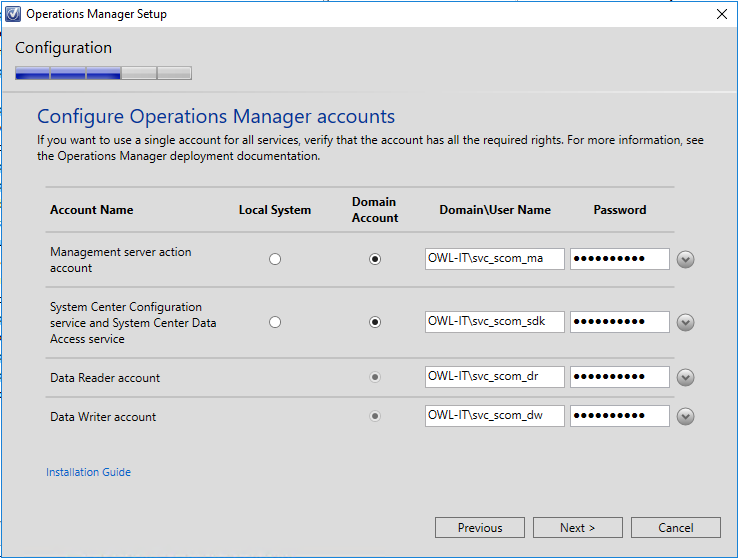Select Local System for Management server action account
The height and width of the screenshot is (558, 738).
[275, 259]
